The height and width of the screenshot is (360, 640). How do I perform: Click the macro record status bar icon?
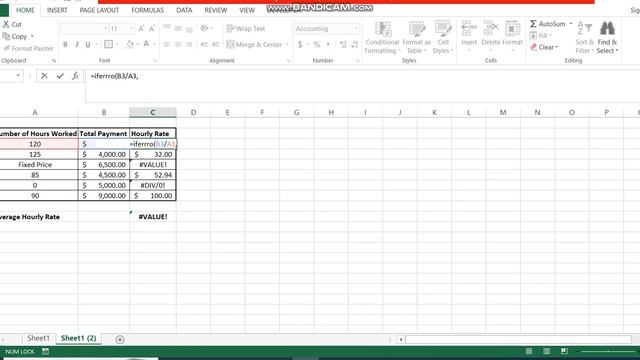coord(45,351)
